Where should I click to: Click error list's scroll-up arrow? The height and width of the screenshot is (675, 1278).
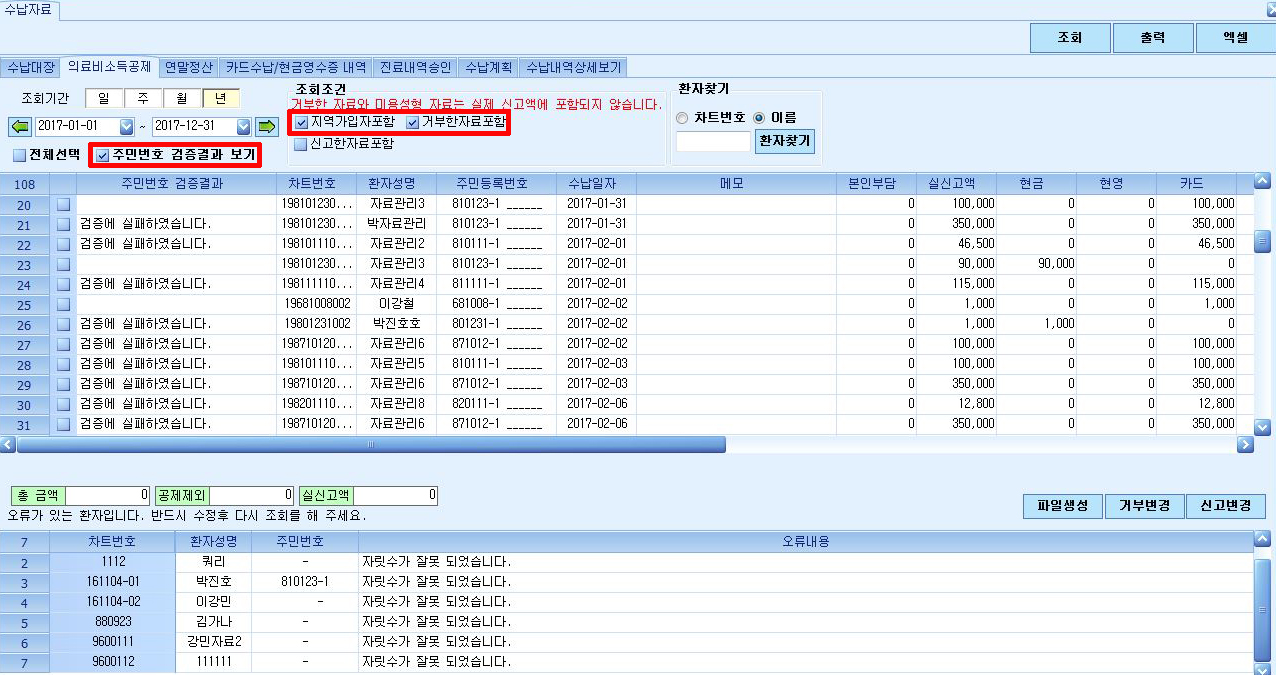point(1262,541)
